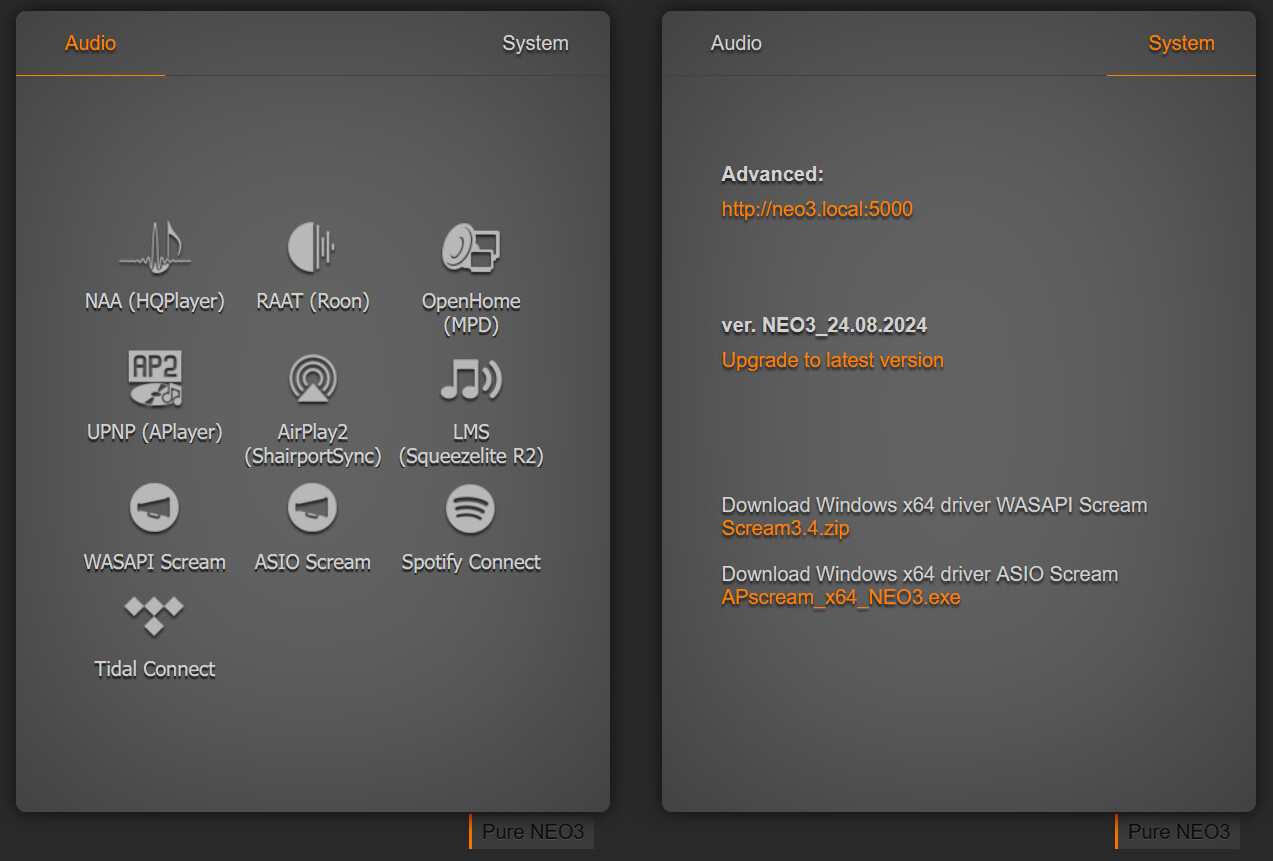Open the http://neo3.local:5000 advanced link
The image size is (1273, 861).
coord(817,209)
